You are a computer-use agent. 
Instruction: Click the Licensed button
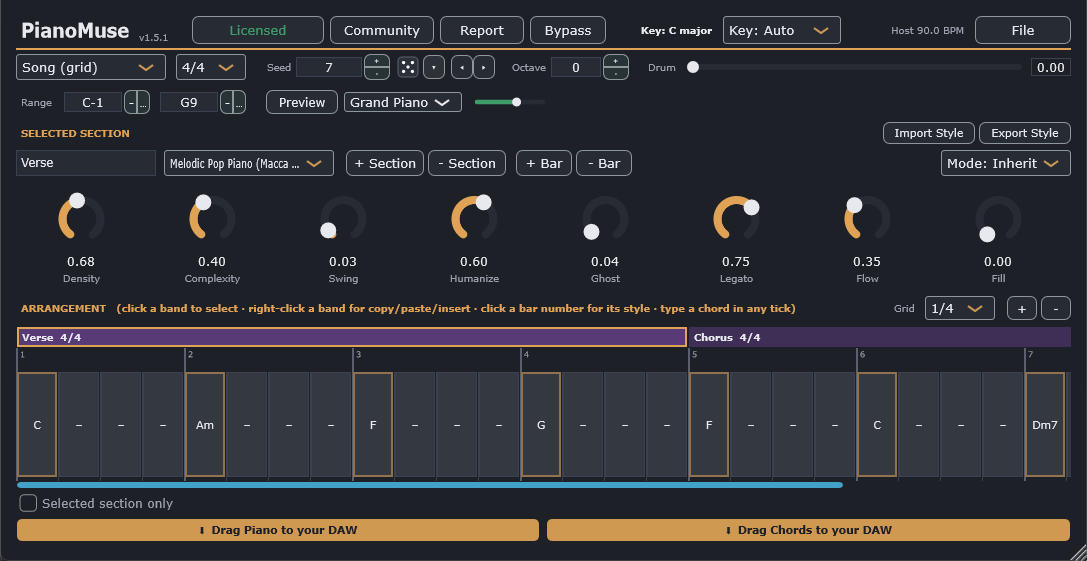click(257, 31)
